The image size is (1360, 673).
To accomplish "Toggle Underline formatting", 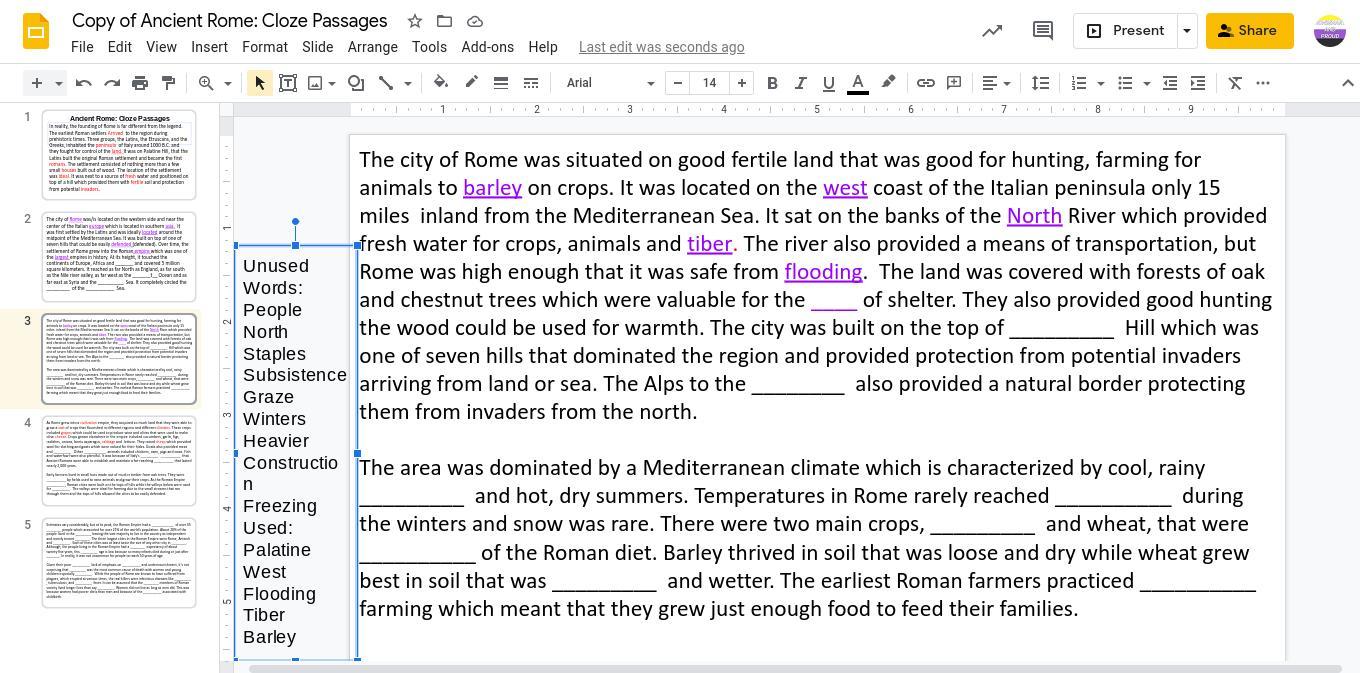I will tap(828, 83).
